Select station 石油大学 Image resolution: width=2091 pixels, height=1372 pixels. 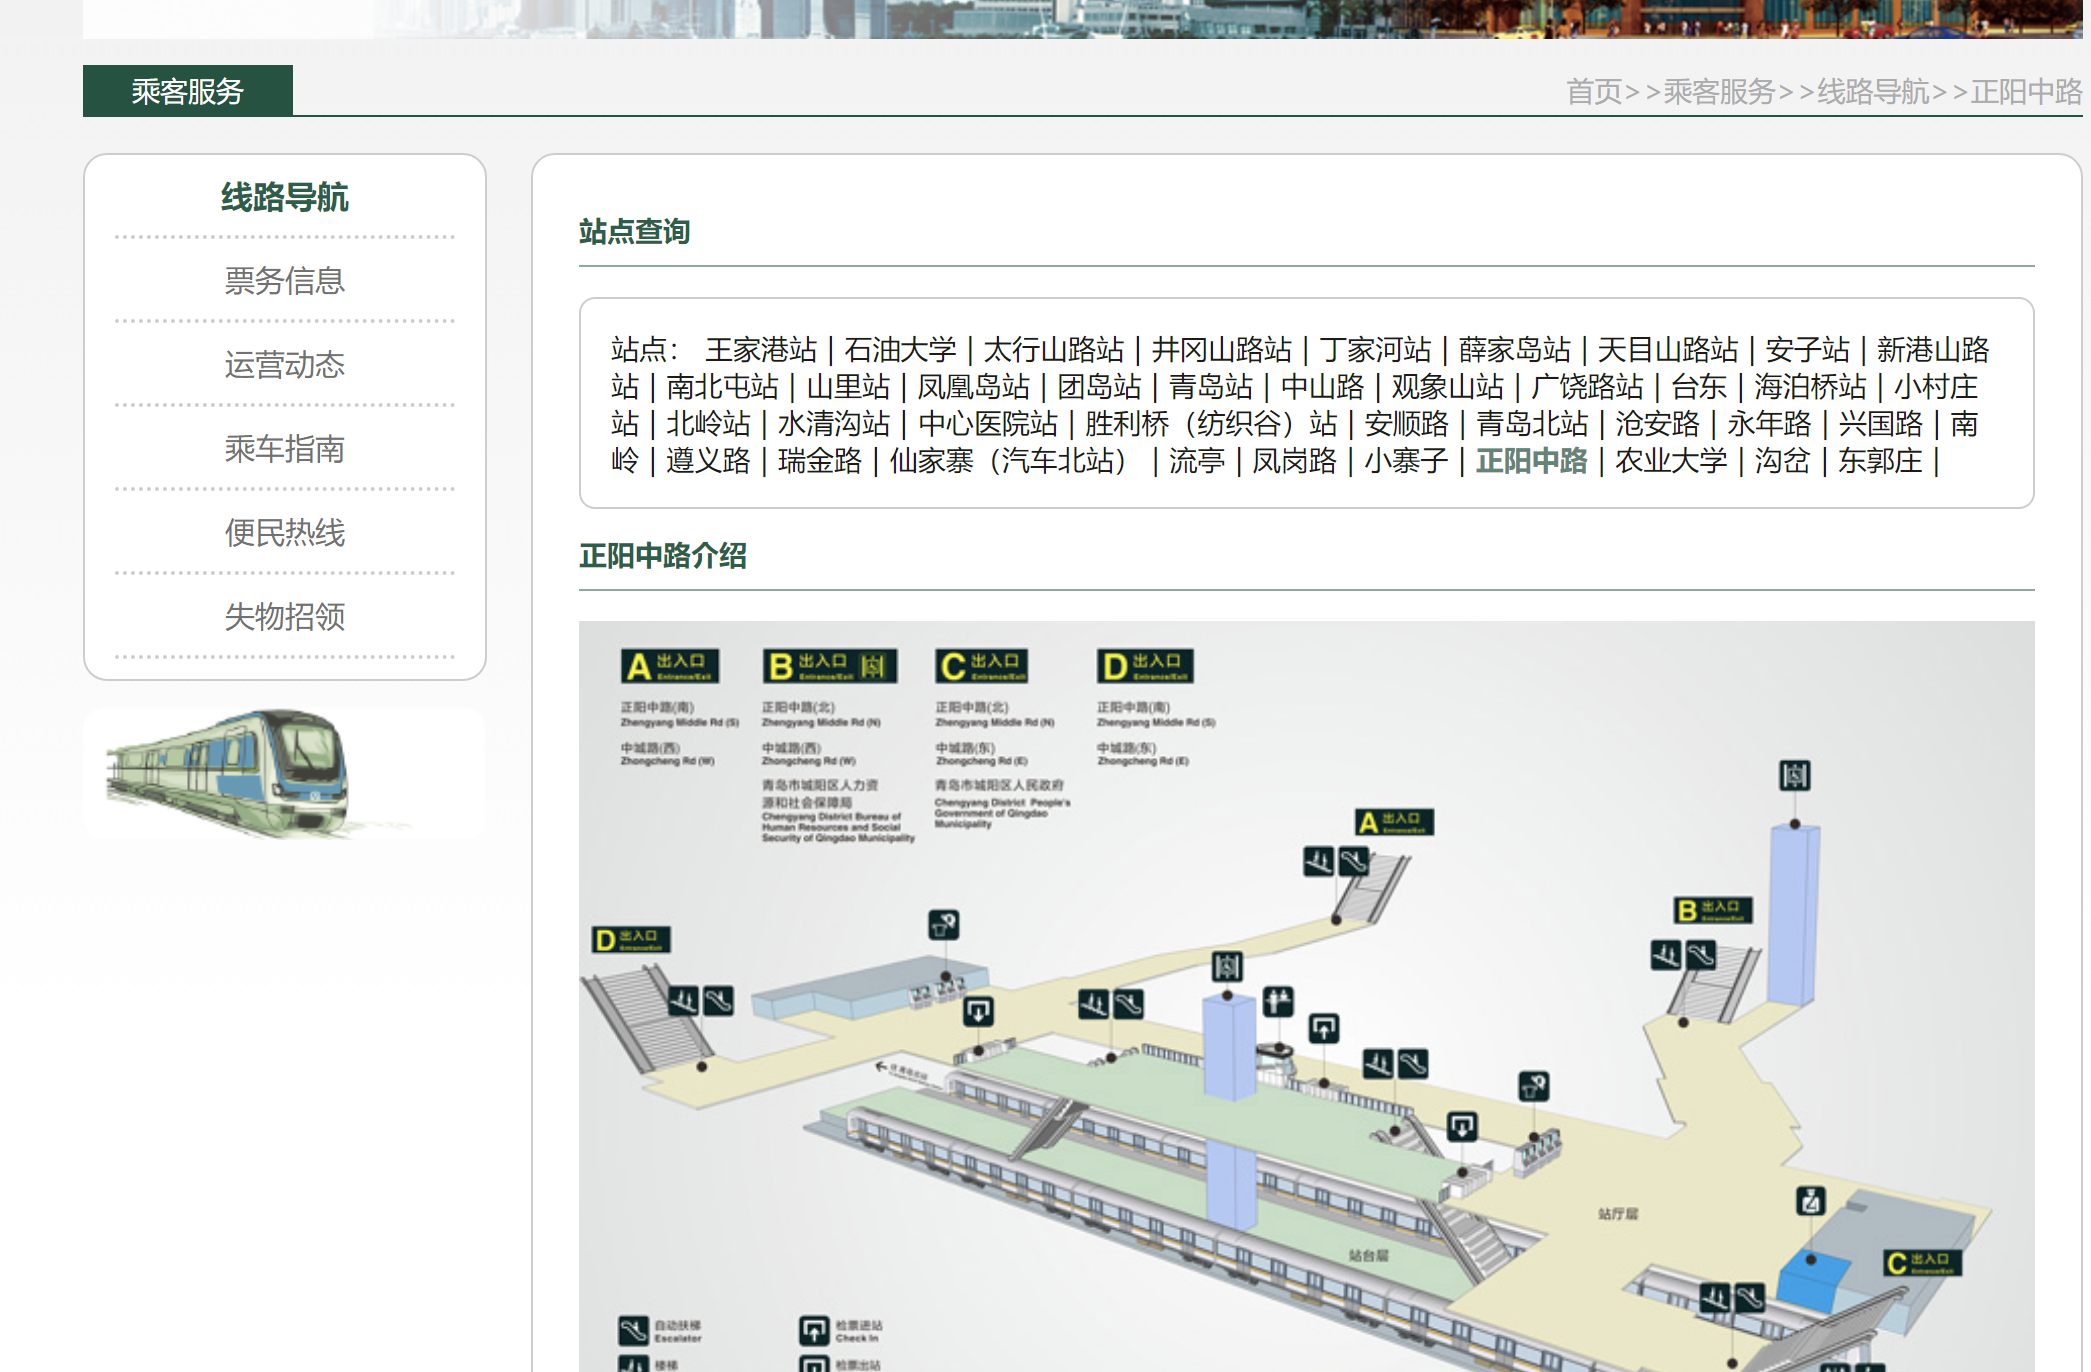click(x=900, y=350)
